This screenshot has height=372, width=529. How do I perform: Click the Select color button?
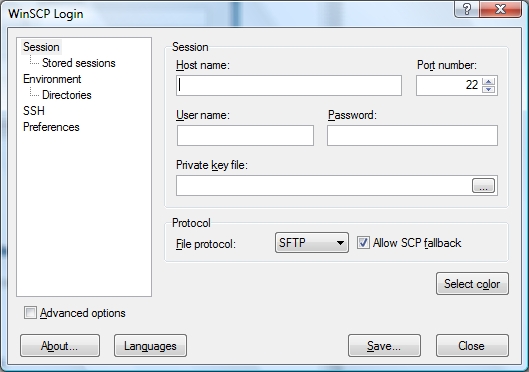pyautogui.click(x=472, y=284)
